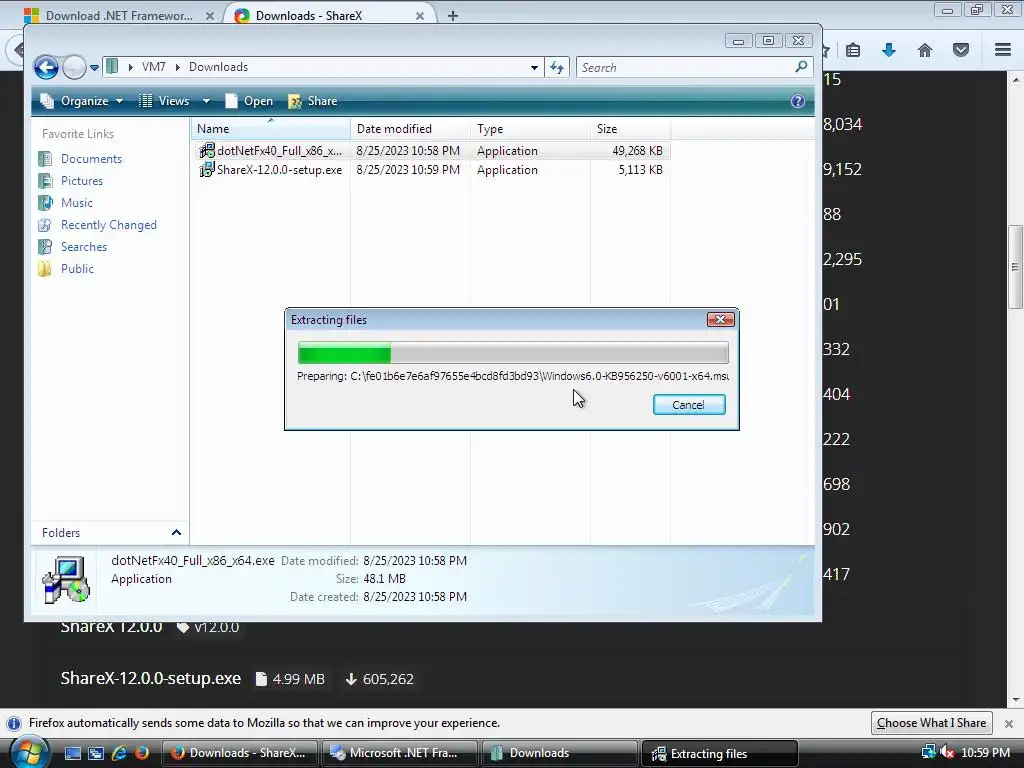Click Open in the Explorer toolbar
1024x768 pixels.
249,101
